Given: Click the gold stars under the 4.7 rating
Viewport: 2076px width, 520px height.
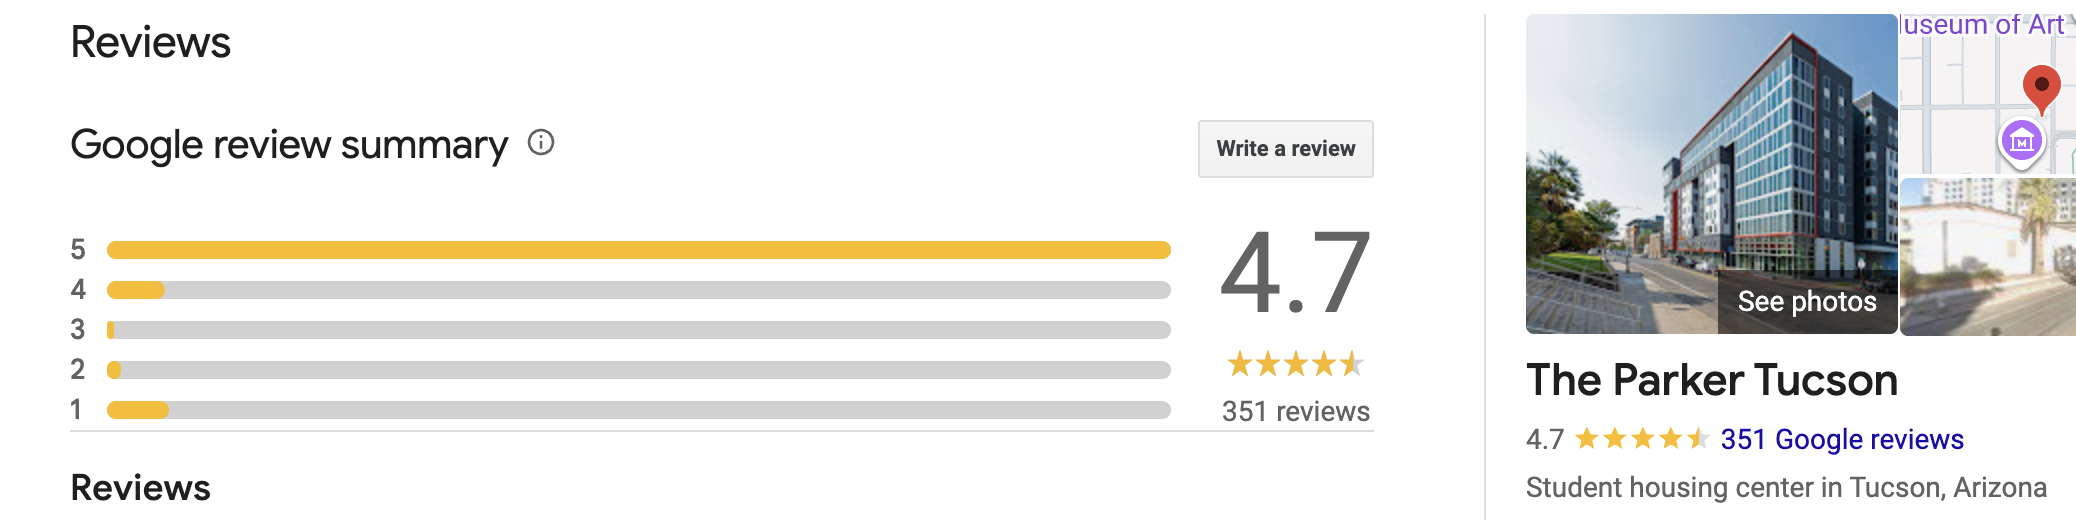Looking at the screenshot, I should click(1295, 364).
